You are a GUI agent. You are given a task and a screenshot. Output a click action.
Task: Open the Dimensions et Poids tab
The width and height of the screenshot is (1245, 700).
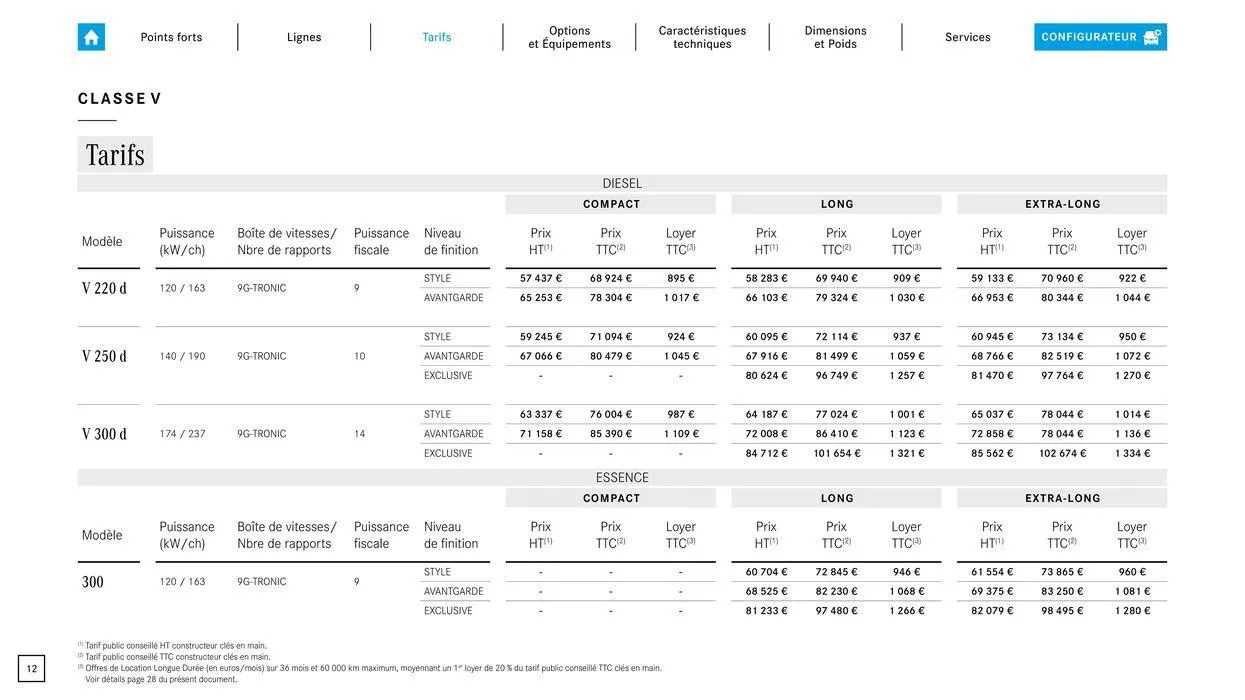tap(835, 37)
